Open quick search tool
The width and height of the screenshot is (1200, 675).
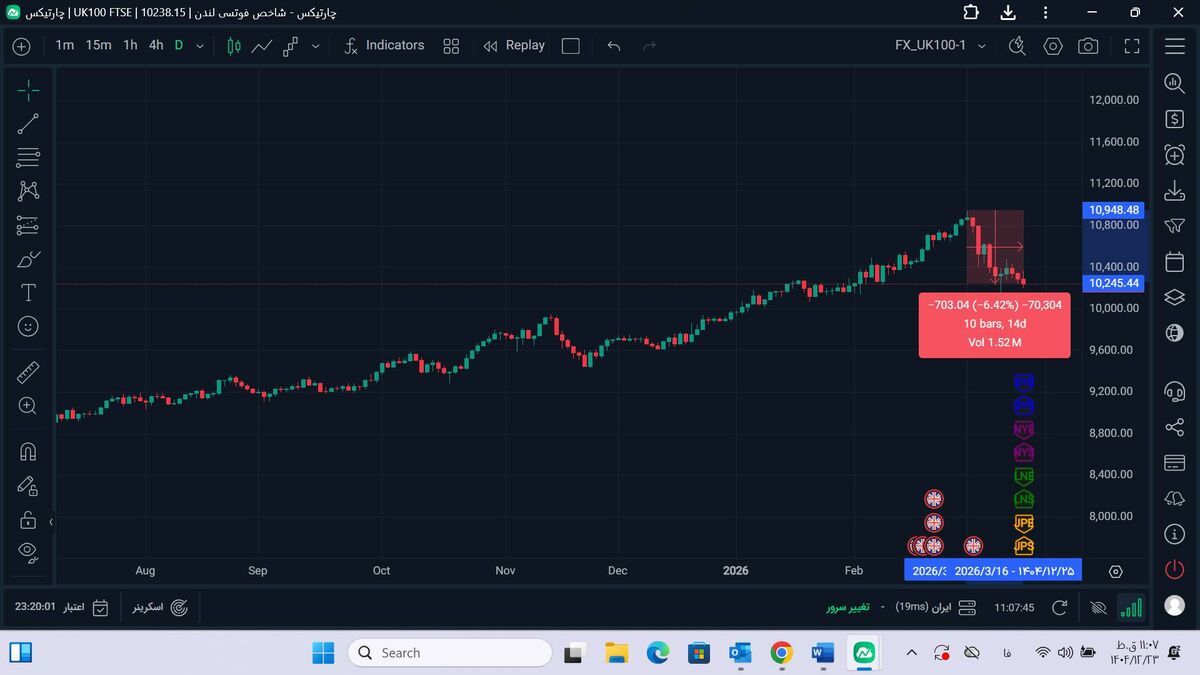click(x=1018, y=46)
